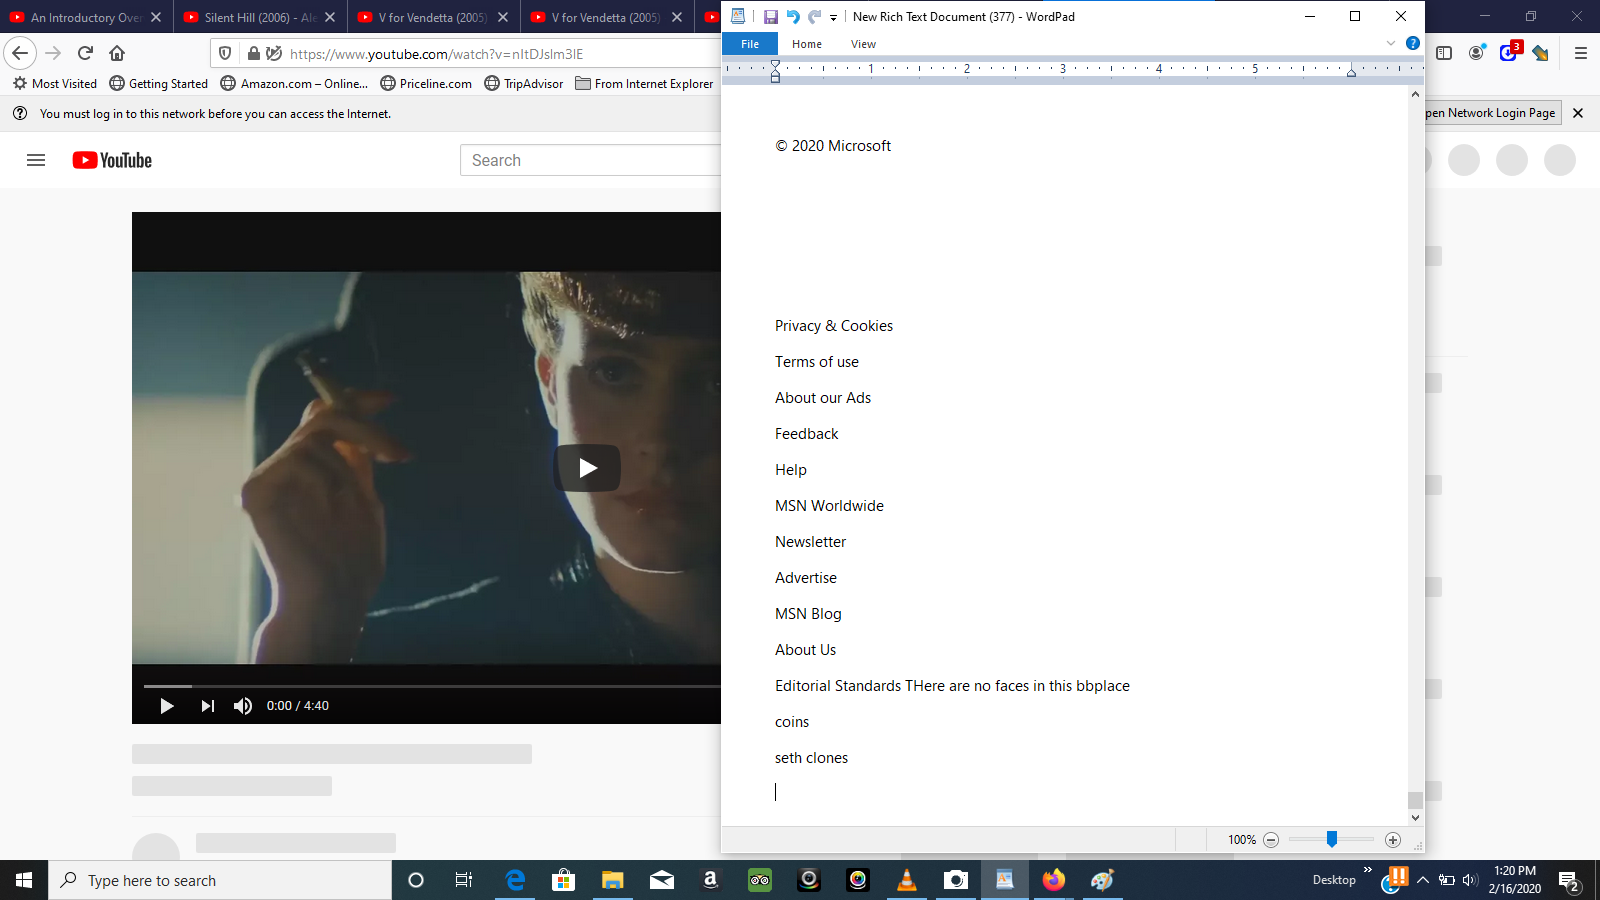Click the Windows taskbar search box

pyautogui.click(x=220, y=880)
